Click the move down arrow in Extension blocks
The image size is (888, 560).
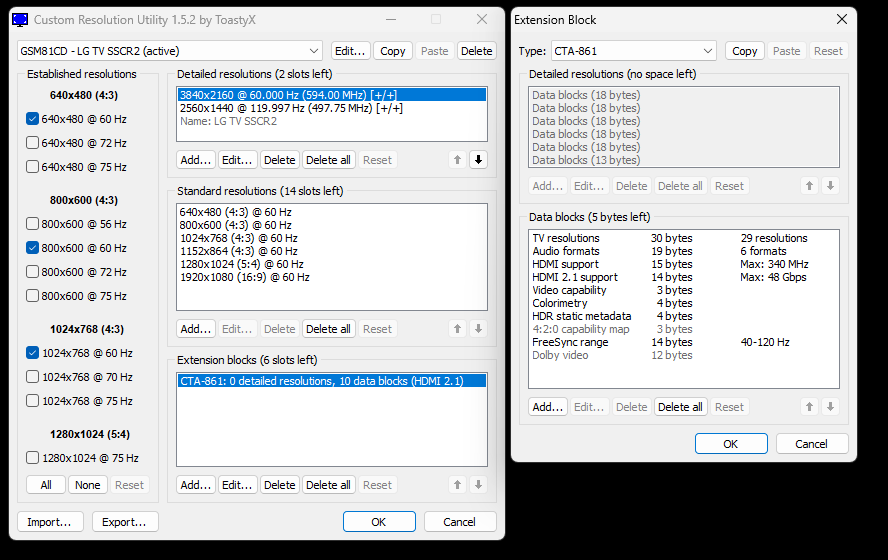tap(478, 485)
